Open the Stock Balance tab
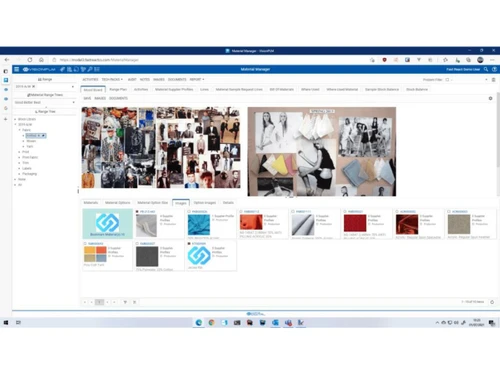Screen dimensions: 500x375 [417, 89]
